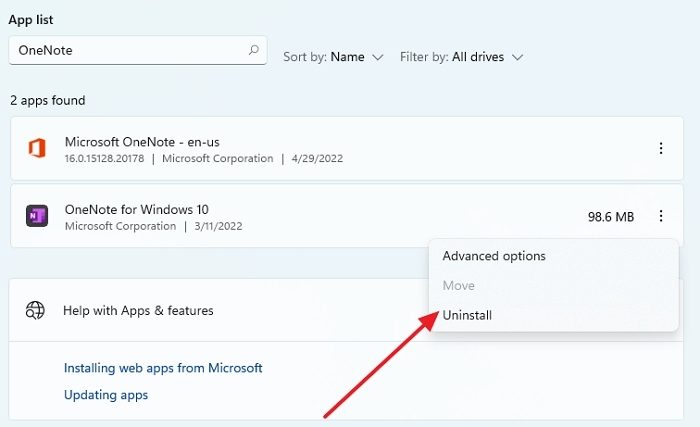Click the greyed-out Move menu entry
The image size is (700, 427).
pyautogui.click(x=458, y=286)
